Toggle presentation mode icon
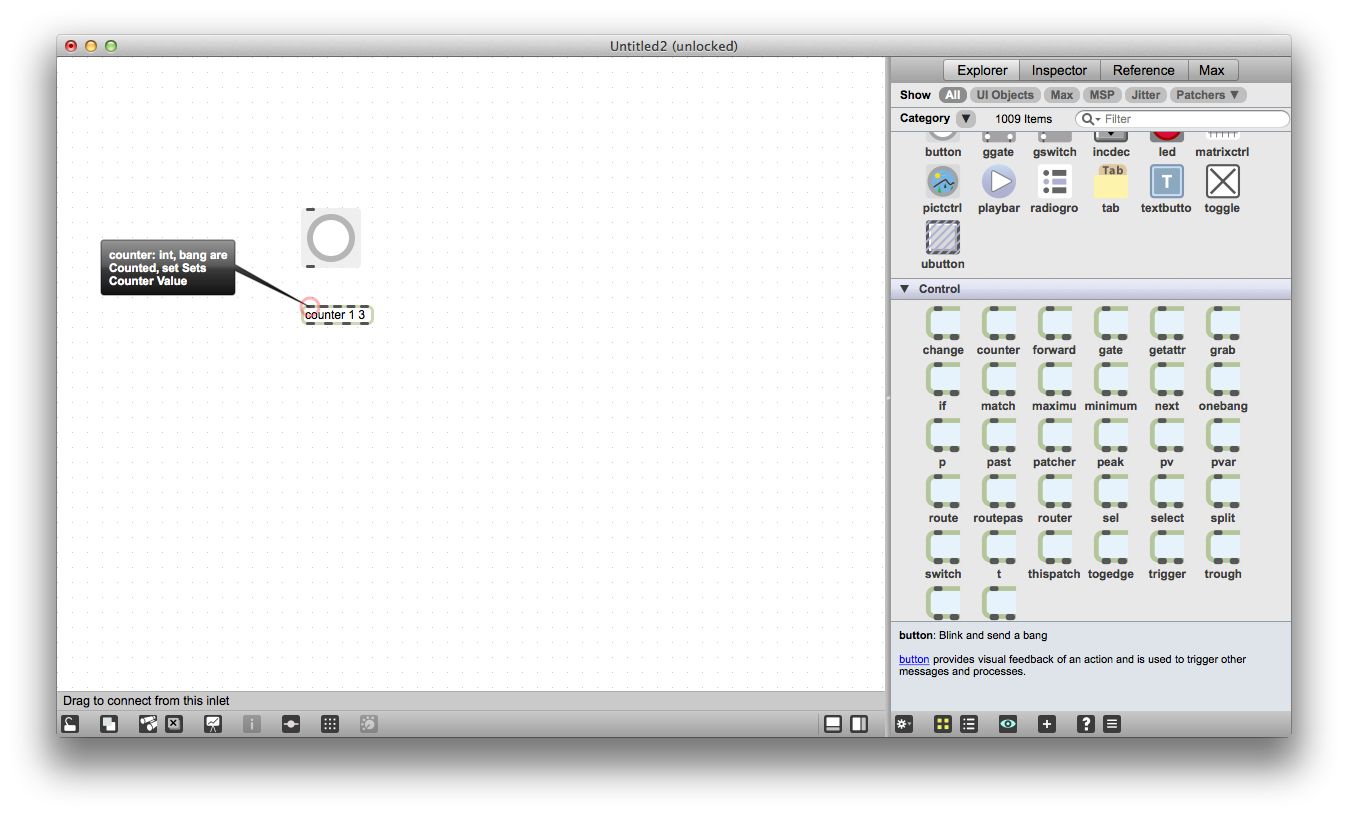1348x816 pixels. (x=213, y=724)
